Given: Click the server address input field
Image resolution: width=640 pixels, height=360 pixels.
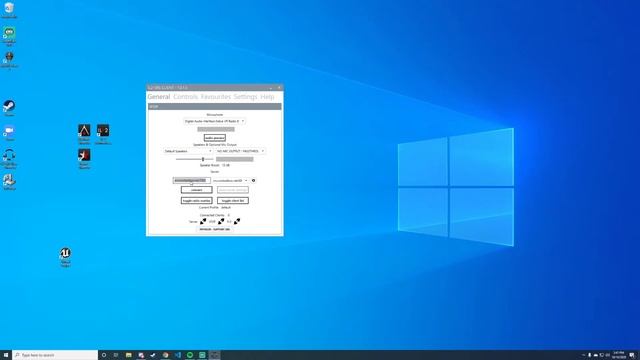Looking at the screenshot, I should [191, 180].
